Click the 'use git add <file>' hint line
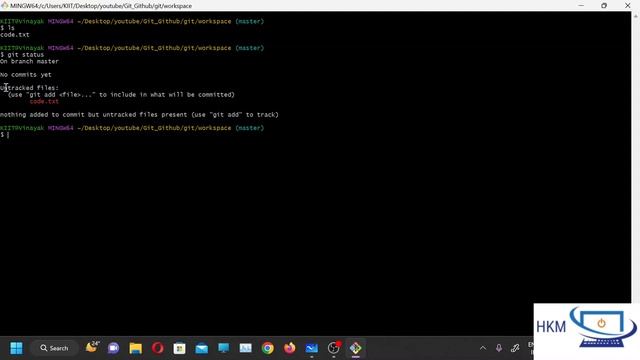The height and width of the screenshot is (360, 640). point(121,94)
